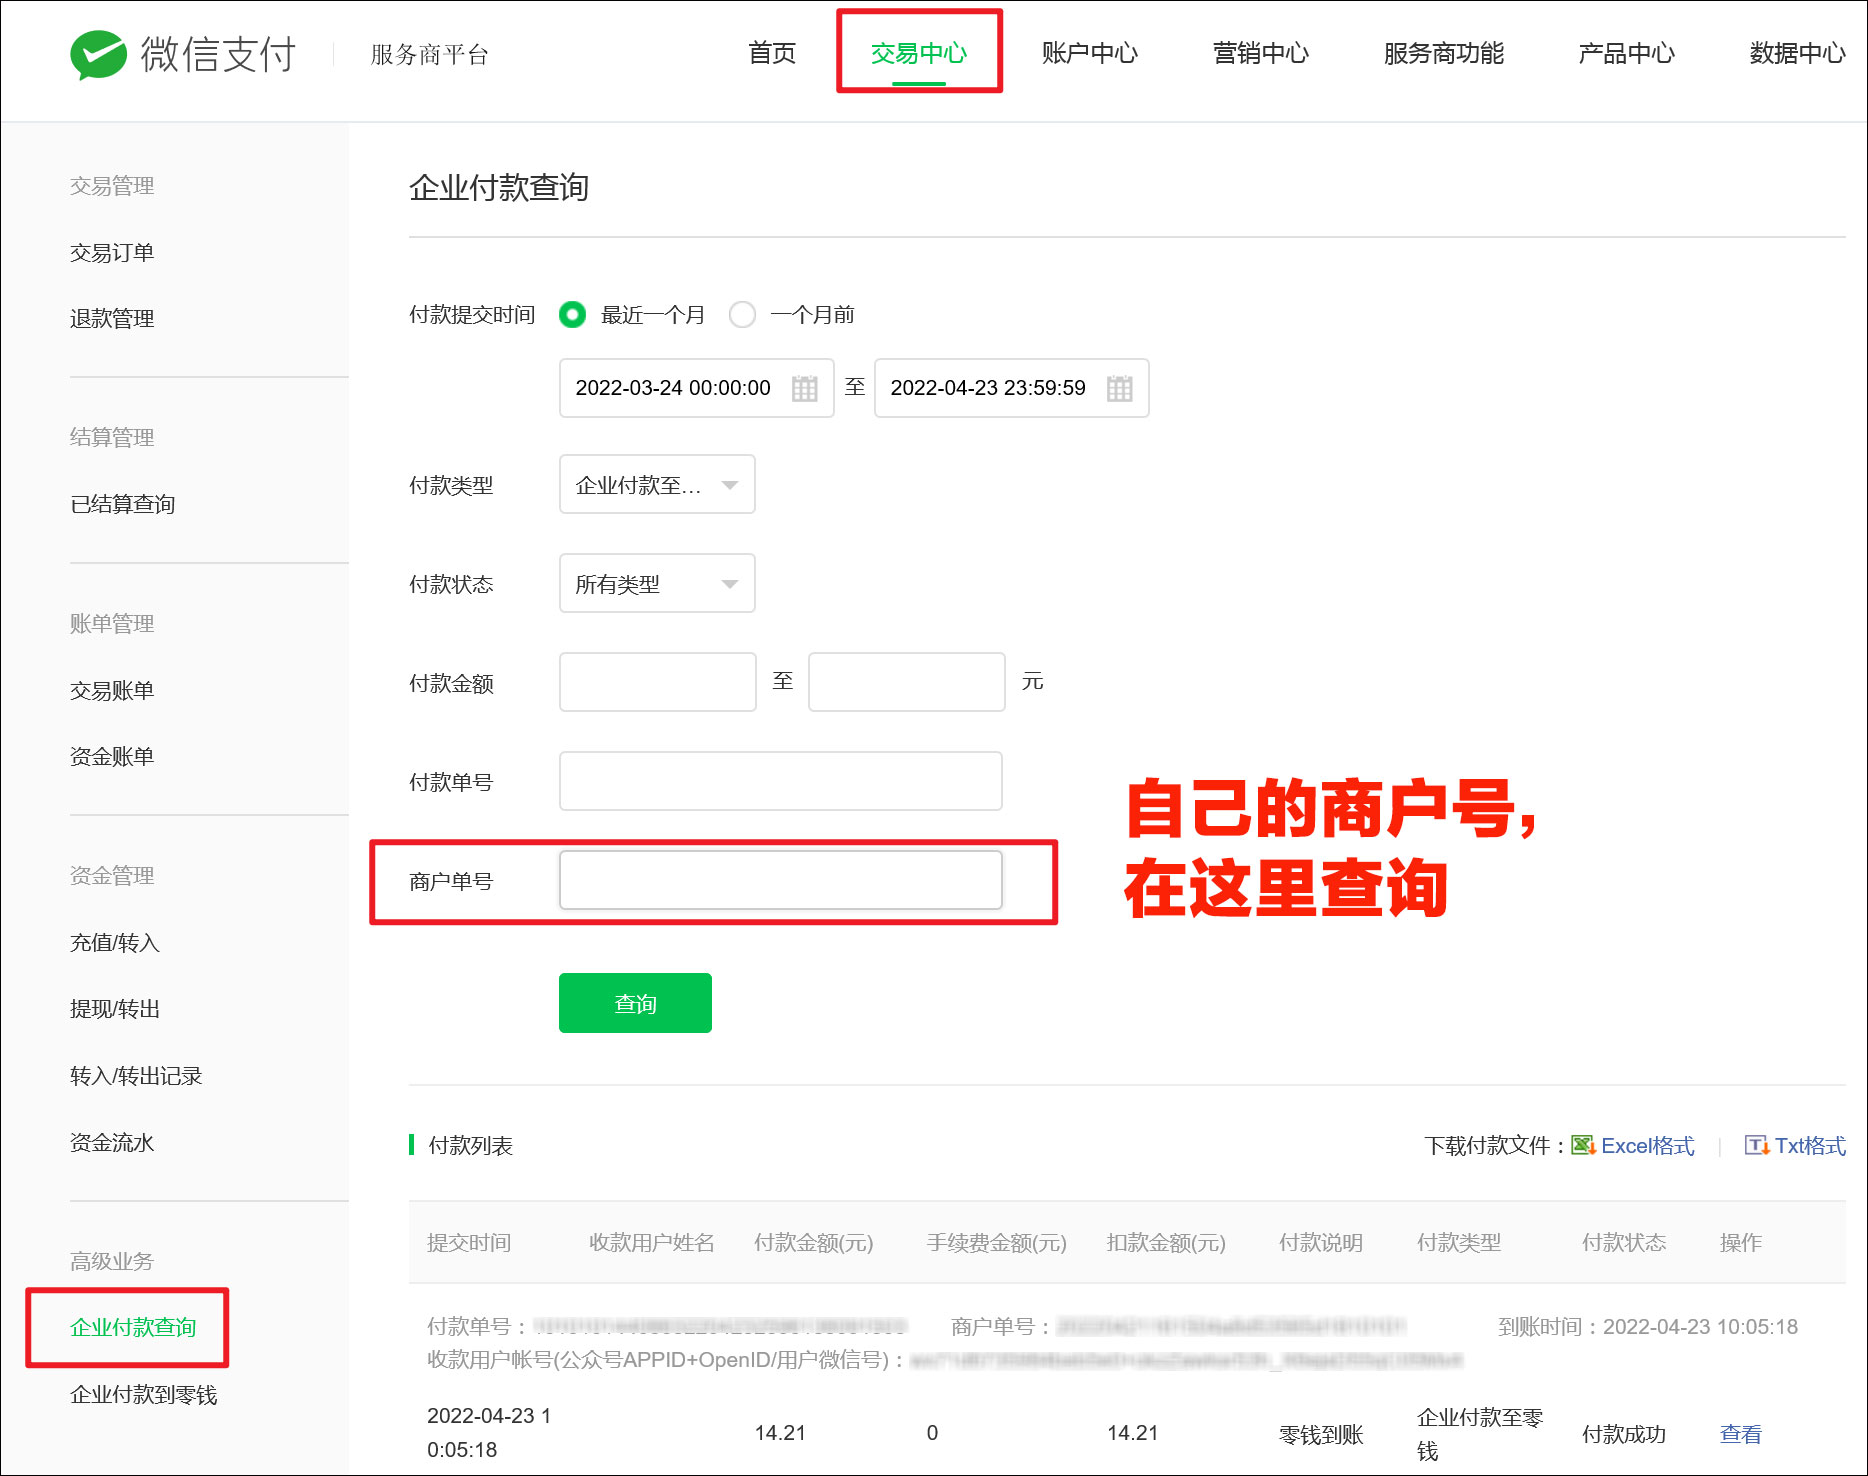Click the 付款成功 status text
The height and width of the screenshot is (1476, 1868).
click(1624, 1434)
